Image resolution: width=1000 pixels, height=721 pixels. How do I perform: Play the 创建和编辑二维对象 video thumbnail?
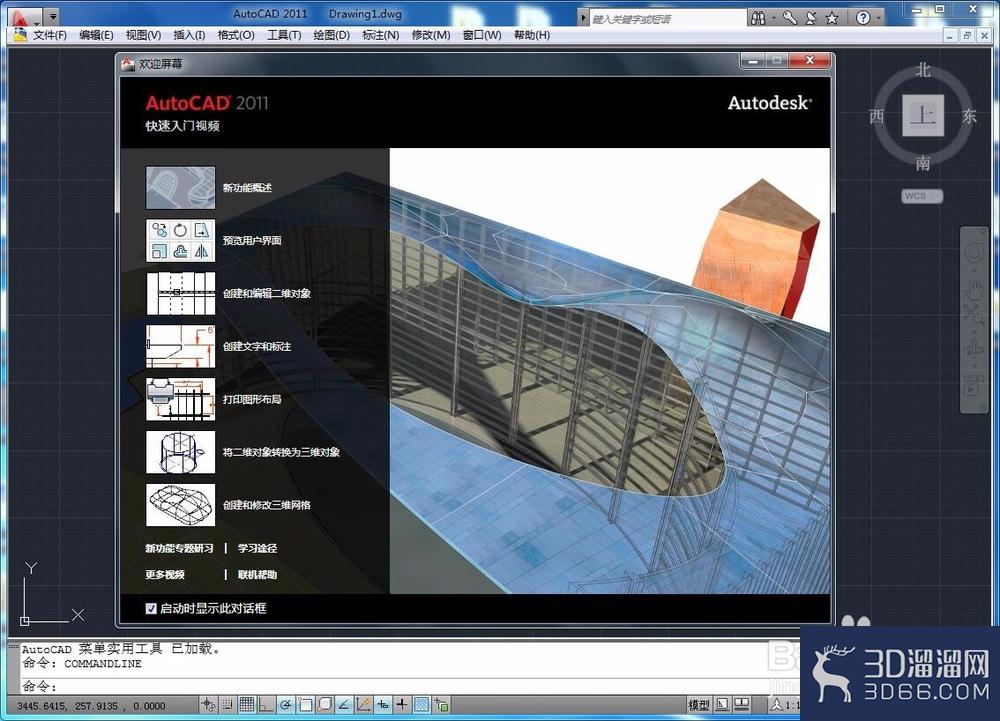pos(180,293)
